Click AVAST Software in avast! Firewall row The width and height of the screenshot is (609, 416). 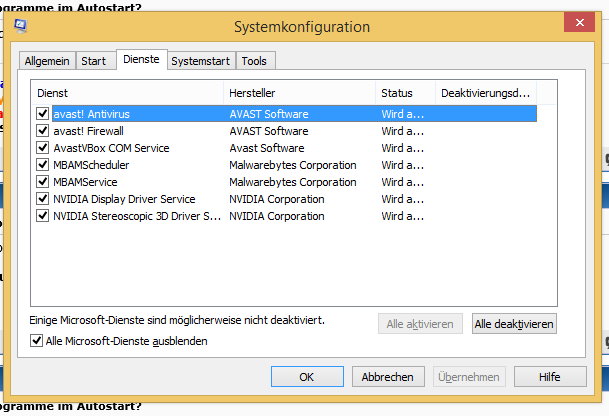[x=269, y=131]
